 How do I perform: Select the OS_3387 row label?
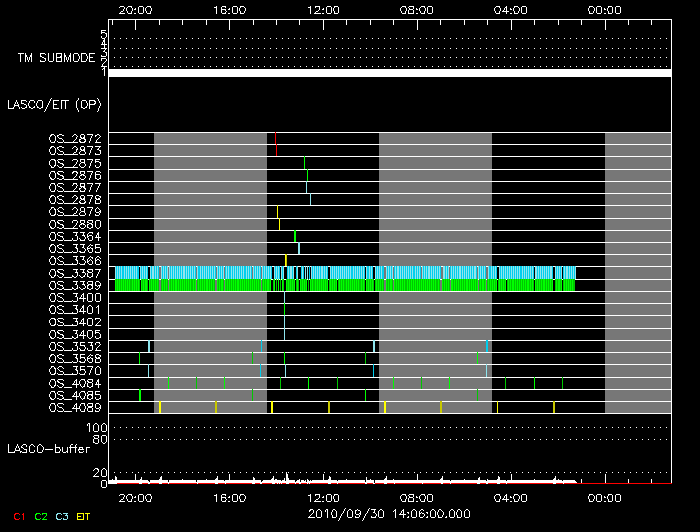click(75, 273)
